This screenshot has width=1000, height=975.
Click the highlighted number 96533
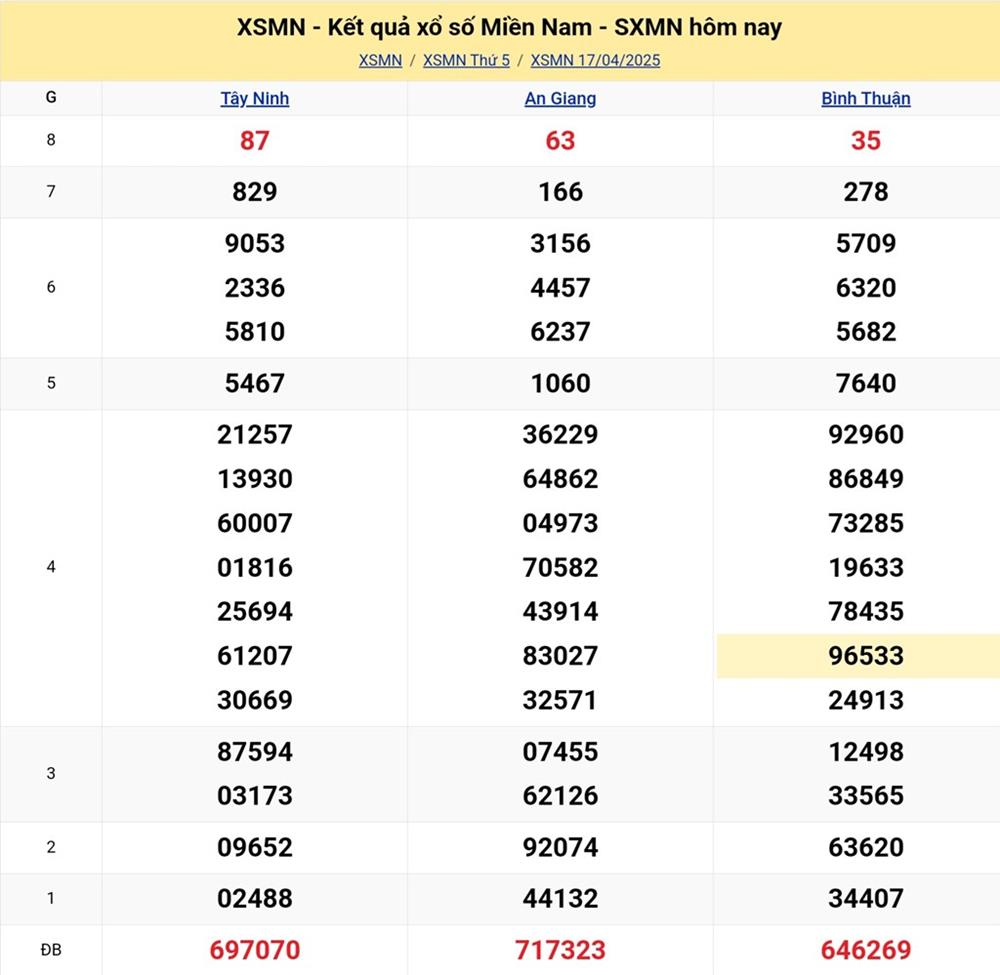[865, 656]
